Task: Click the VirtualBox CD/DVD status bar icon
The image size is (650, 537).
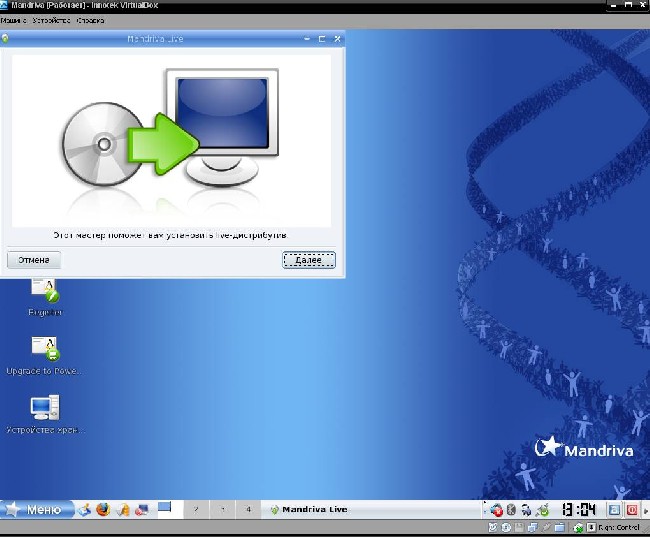Action: click(506, 528)
